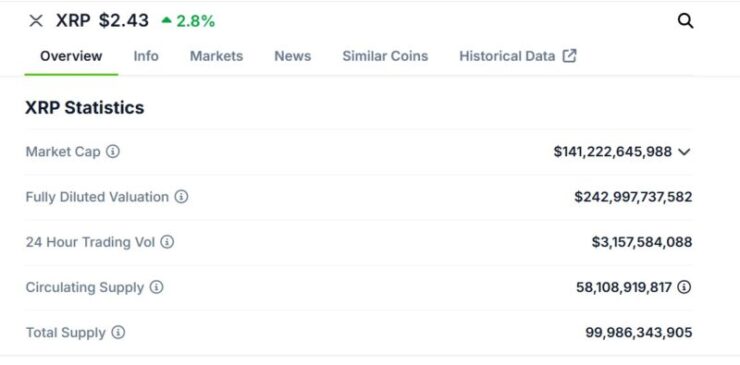Click info icon next to 58,108,919,817 value
The image size is (740, 365).
684,287
